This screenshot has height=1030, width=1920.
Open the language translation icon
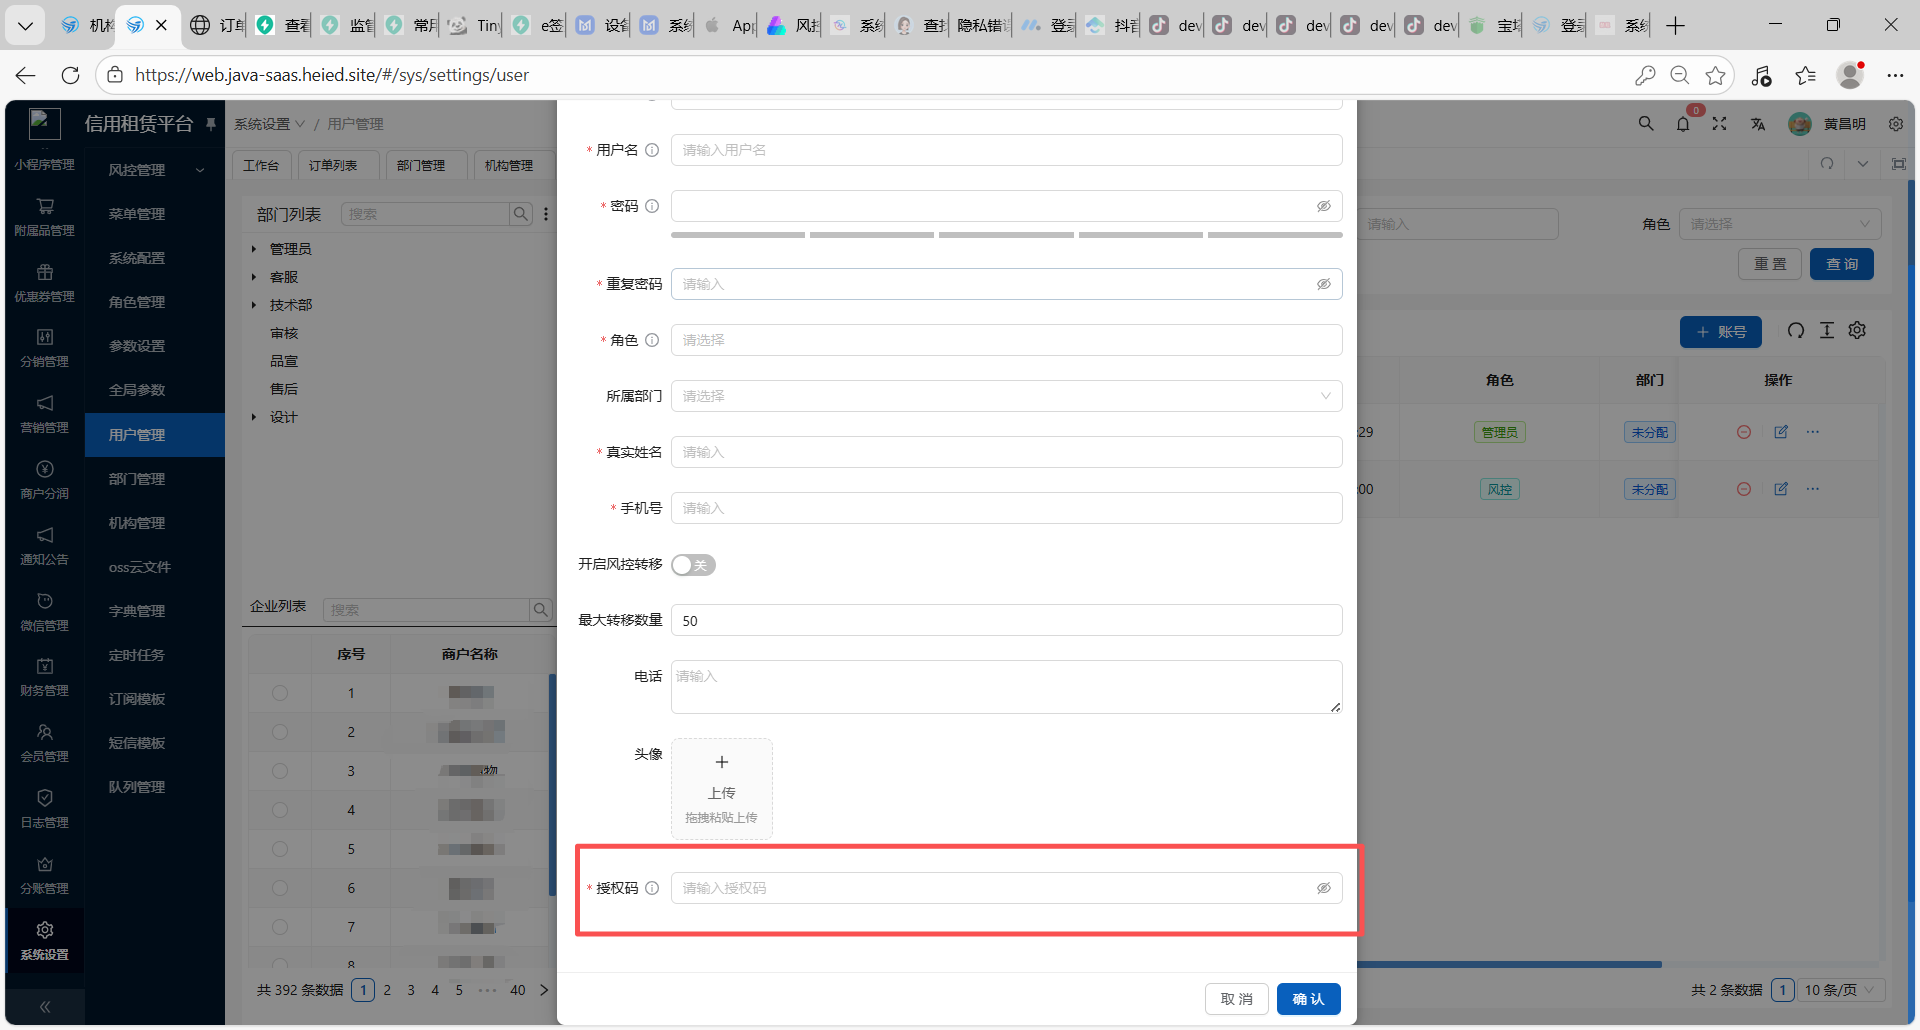(x=1757, y=124)
